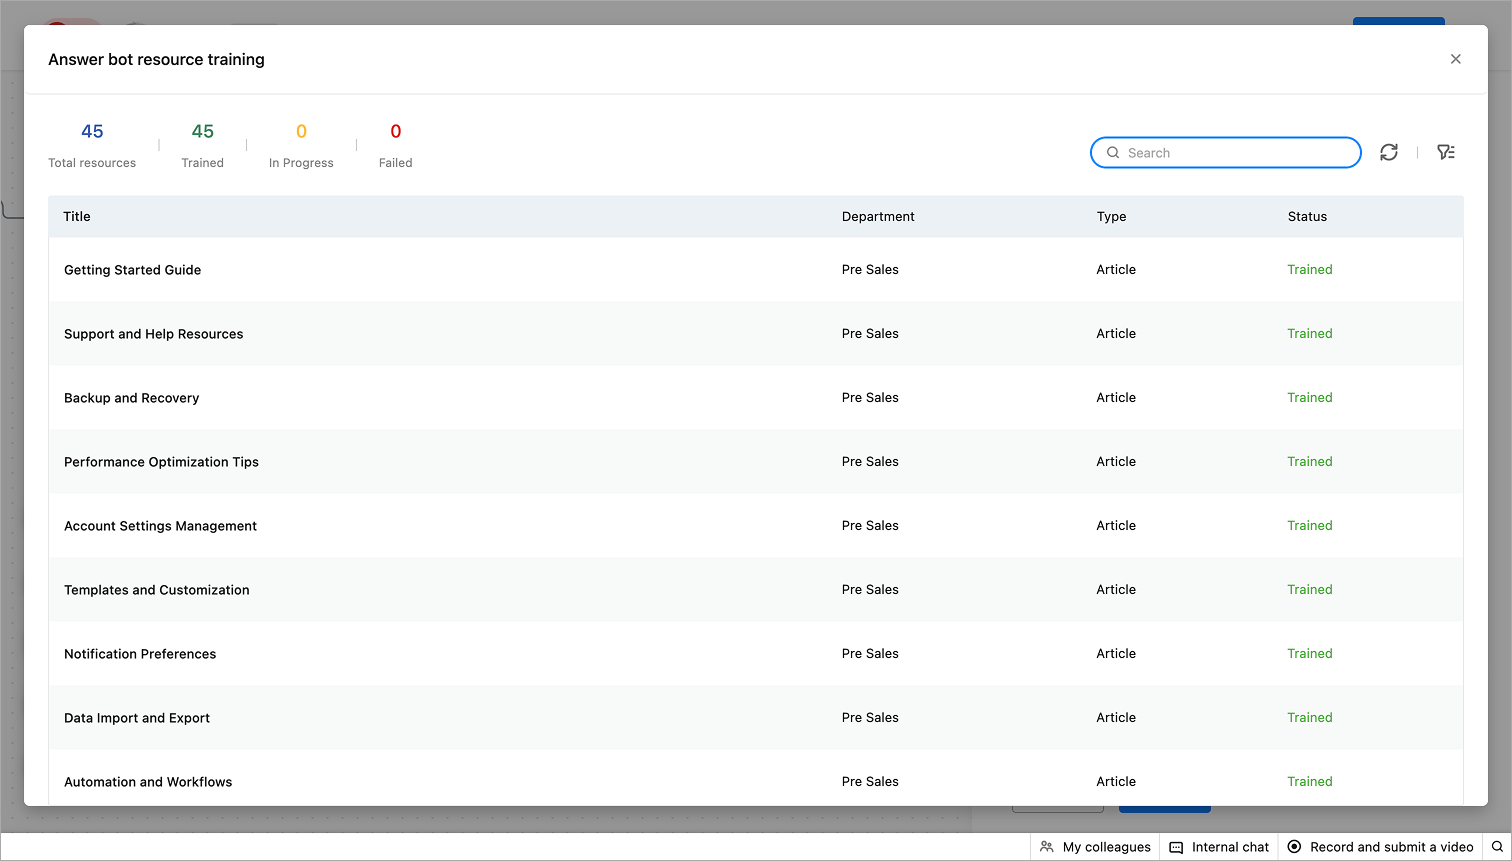The image size is (1512, 861).
Task: Click the refresh resources icon
Action: coord(1389,152)
